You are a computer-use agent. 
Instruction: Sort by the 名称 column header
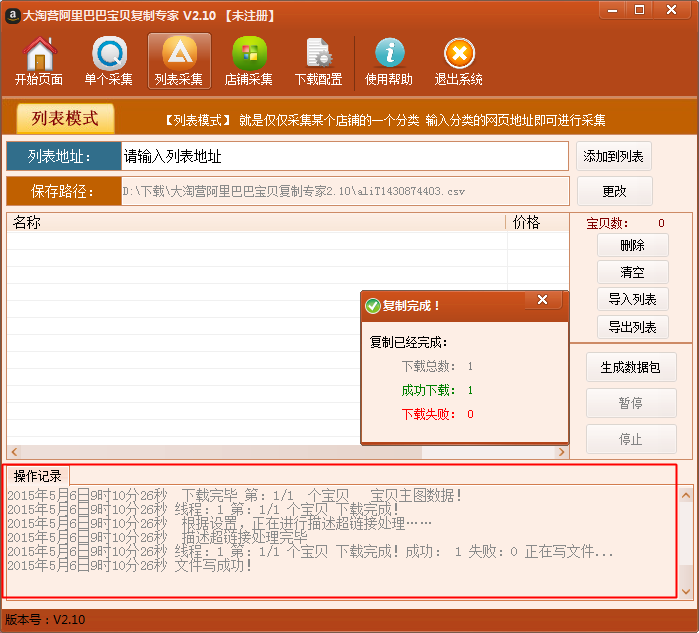coord(256,222)
